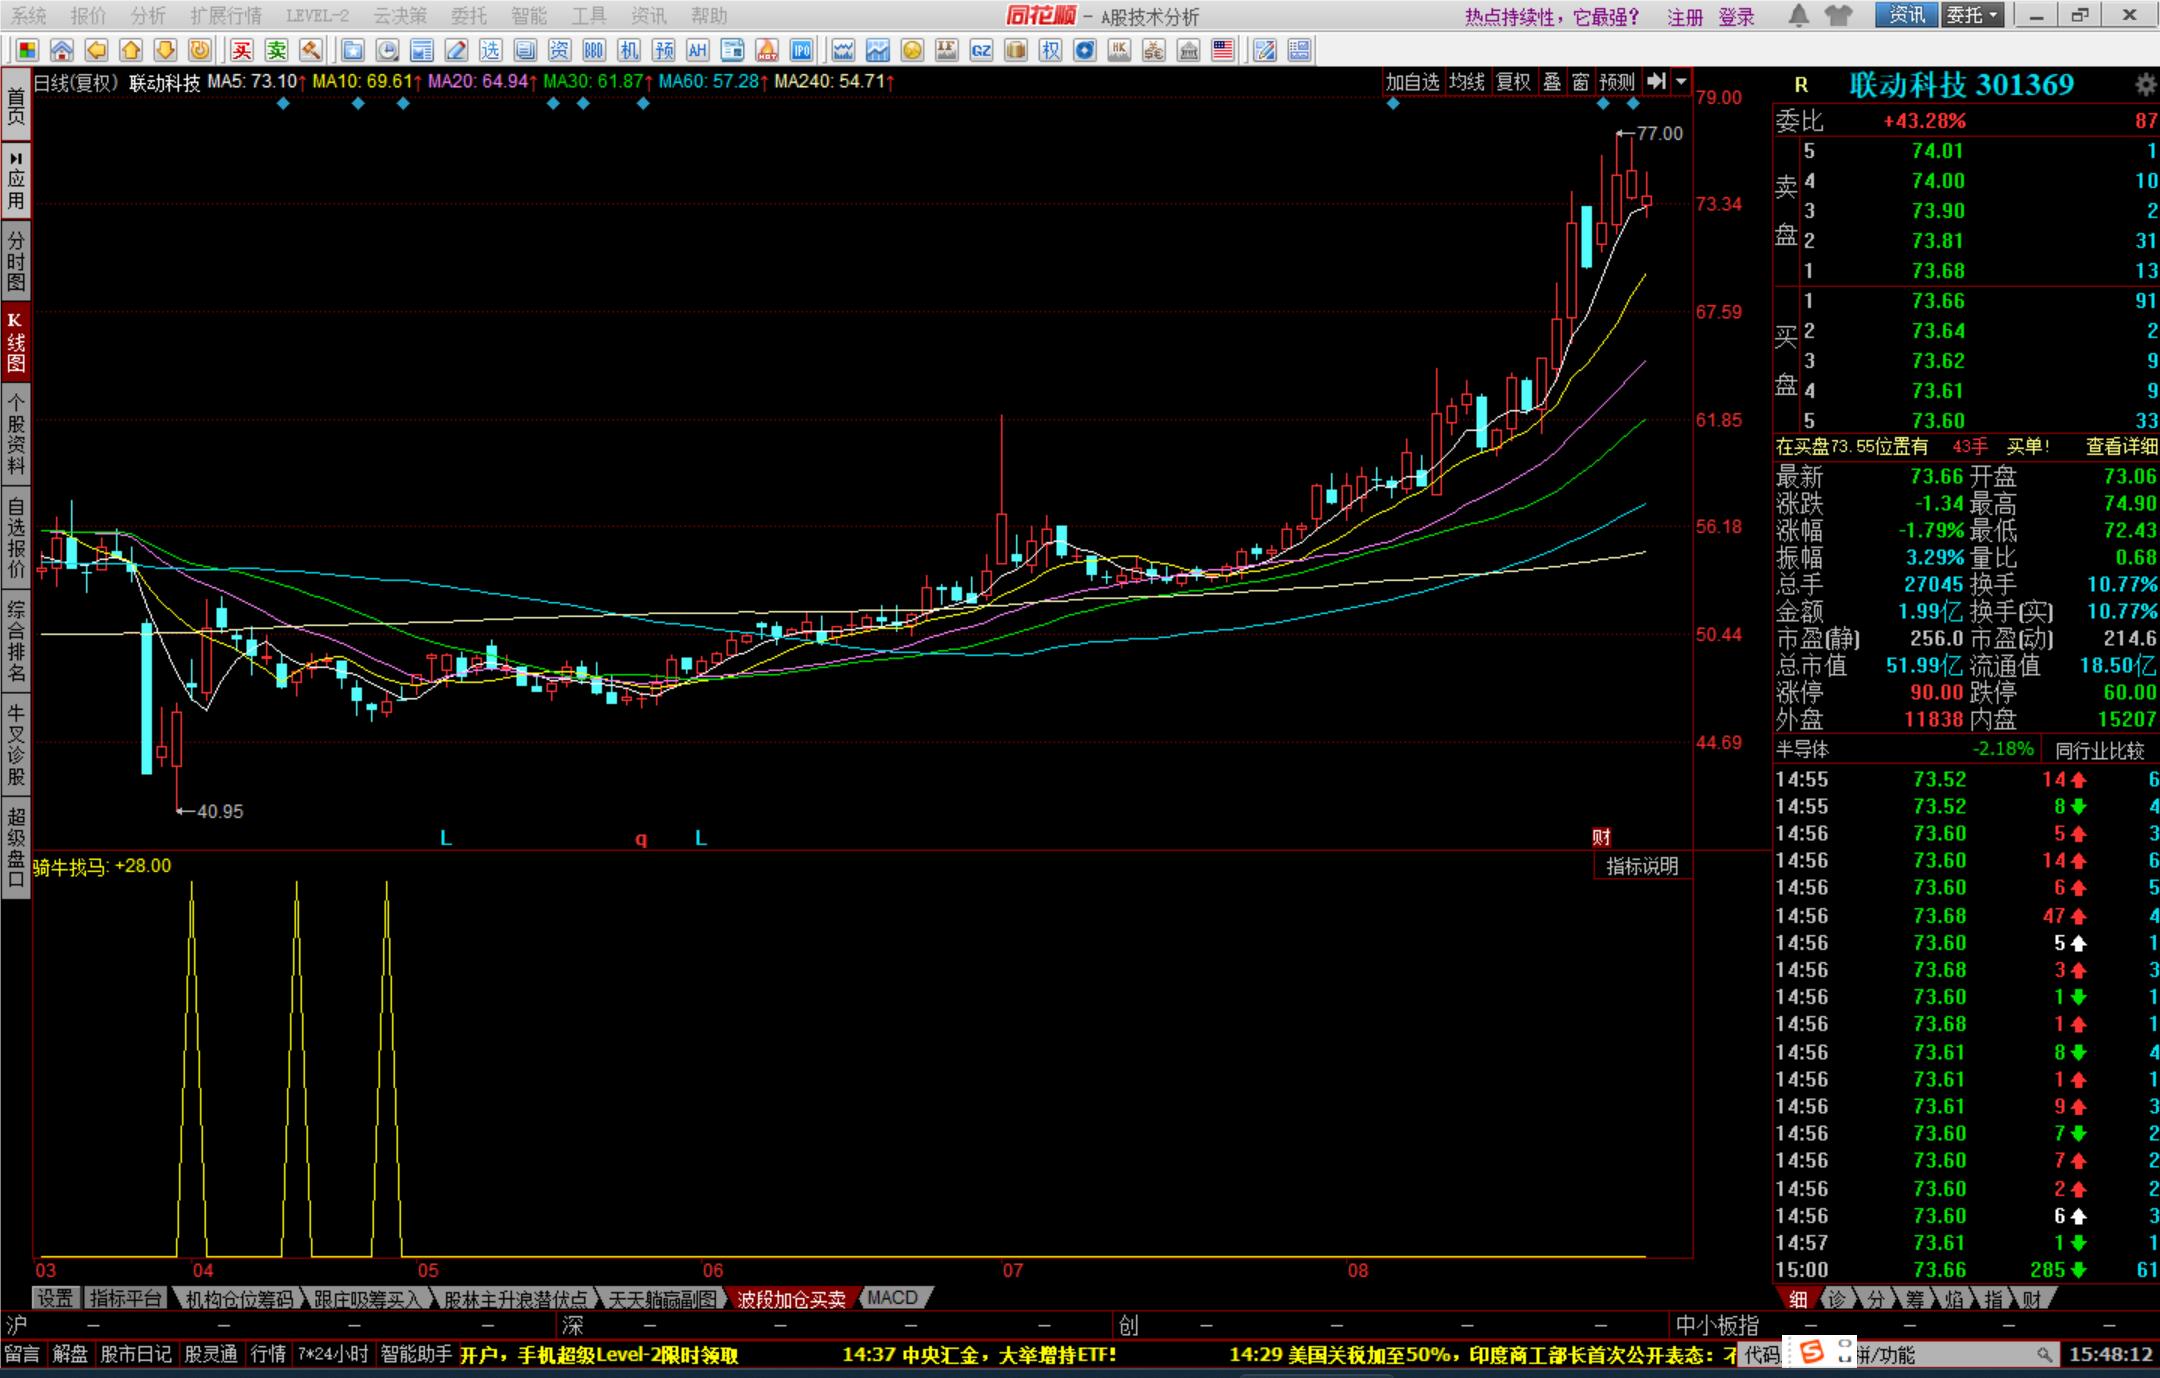Click the AH shares toolbar icon

tap(697, 50)
